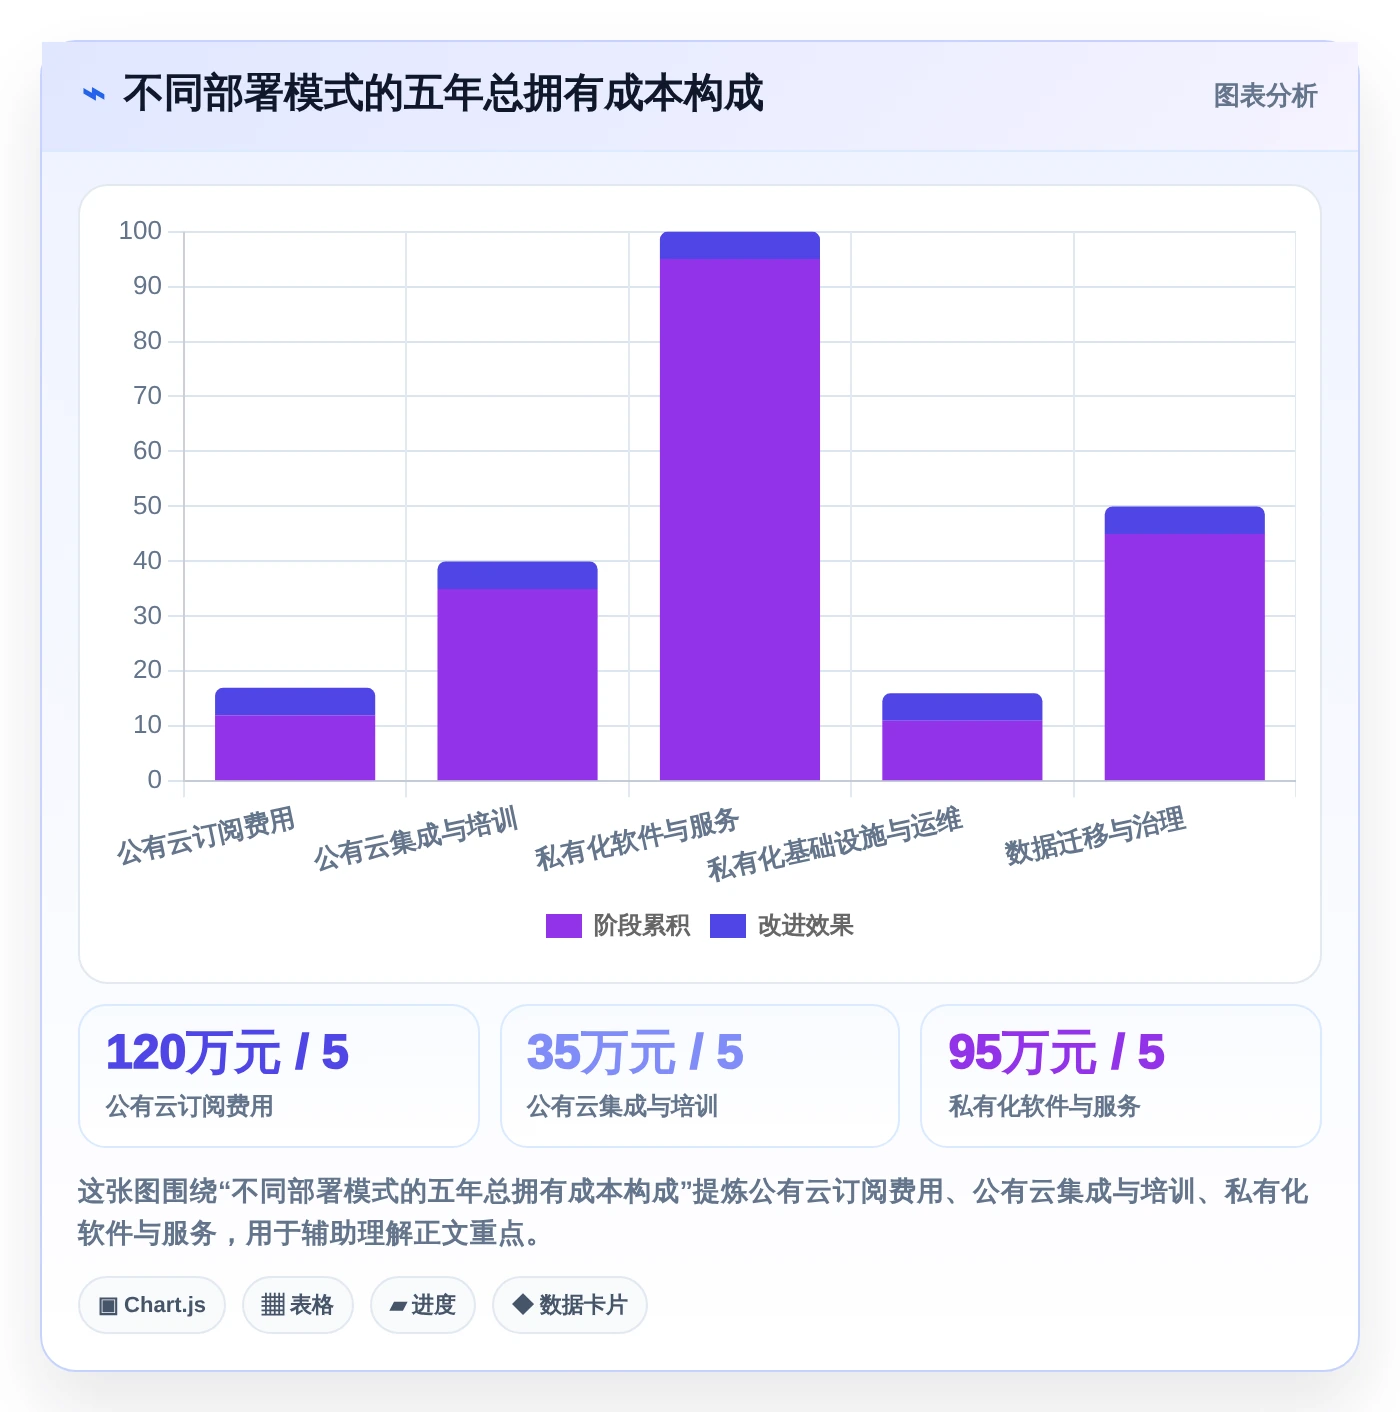Toggle the 改进效果 legend swatch
1400x1412 pixels.
(x=728, y=926)
